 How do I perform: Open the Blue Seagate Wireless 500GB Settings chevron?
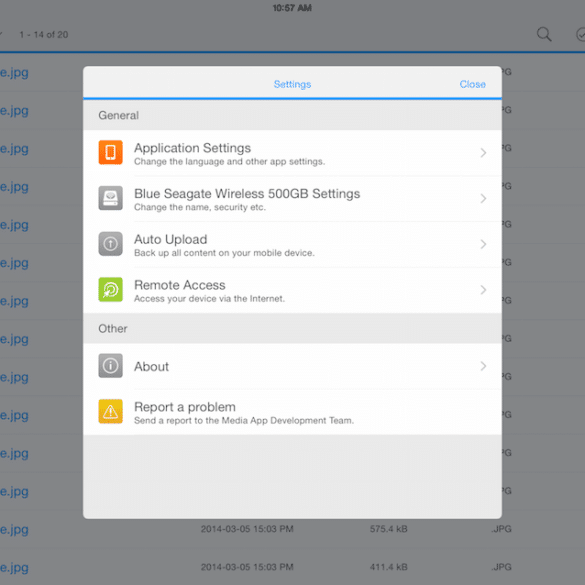[x=483, y=198]
